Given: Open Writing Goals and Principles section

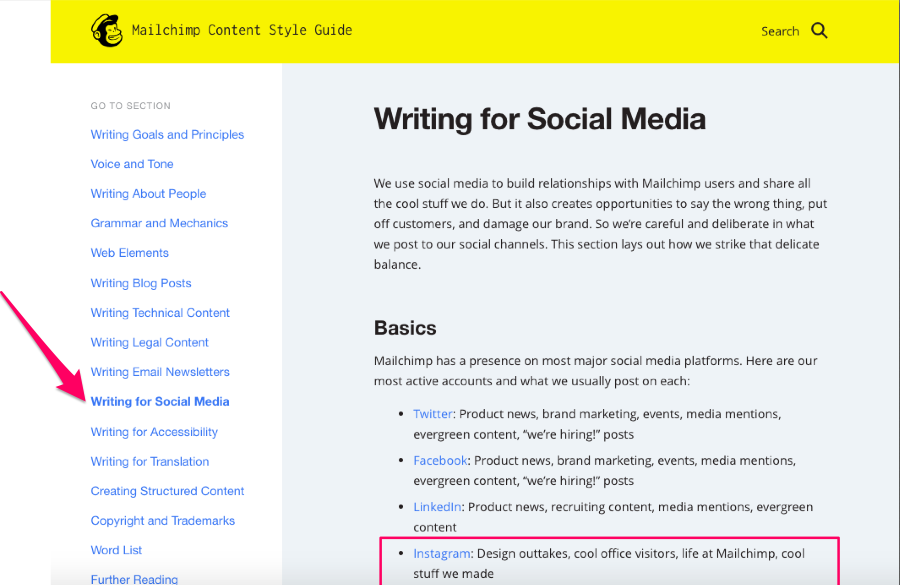Looking at the screenshot, I should click(x=167, y=134).
